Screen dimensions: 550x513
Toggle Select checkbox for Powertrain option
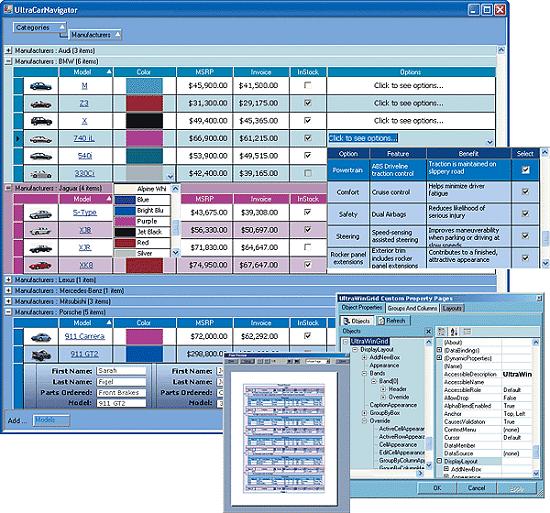525,170
